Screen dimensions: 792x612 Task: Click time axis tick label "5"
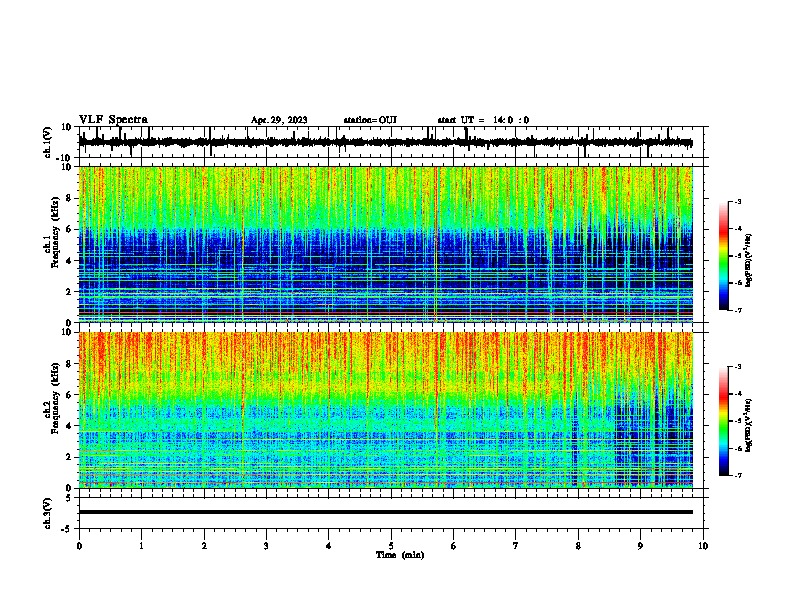point(391,546)
